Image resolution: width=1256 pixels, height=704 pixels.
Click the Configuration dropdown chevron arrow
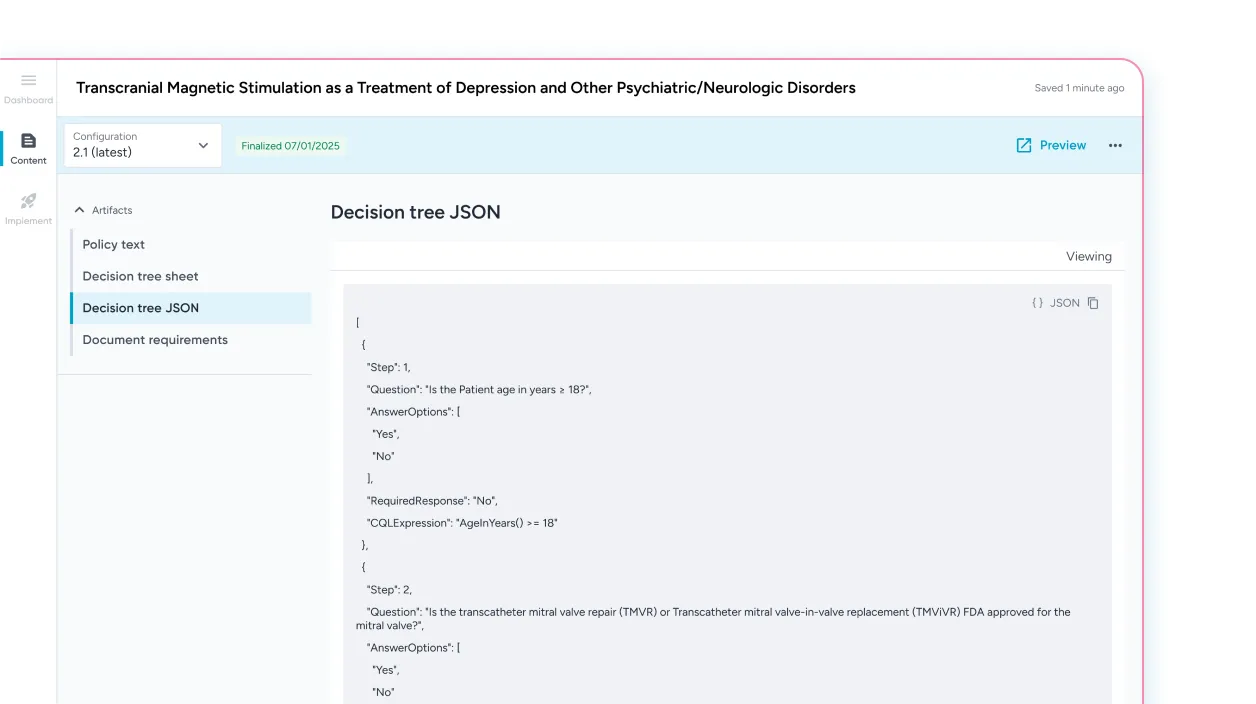[203, 145]
